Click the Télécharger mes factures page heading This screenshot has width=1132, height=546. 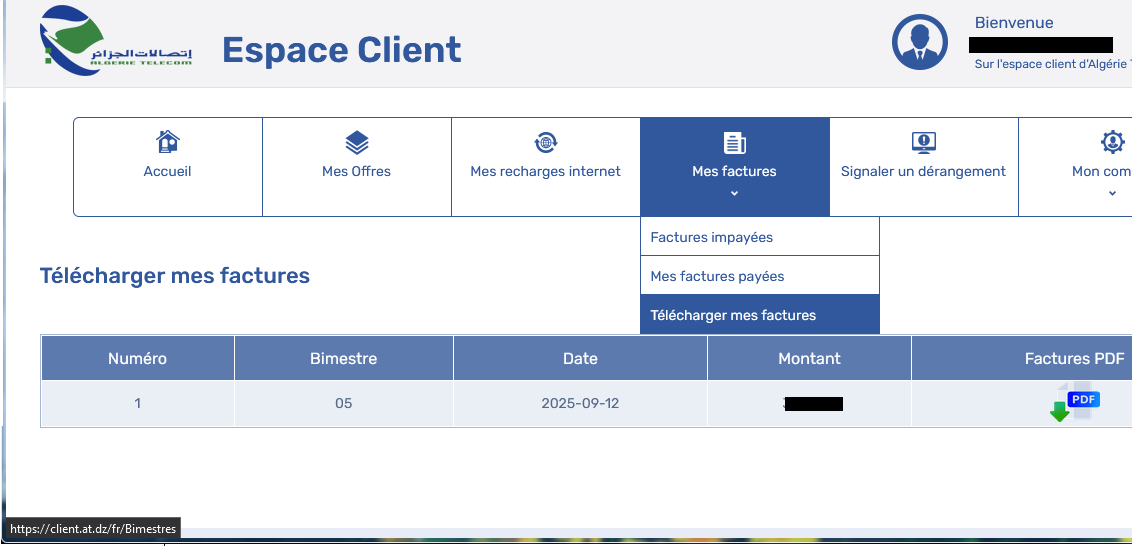tap(175, 276)
